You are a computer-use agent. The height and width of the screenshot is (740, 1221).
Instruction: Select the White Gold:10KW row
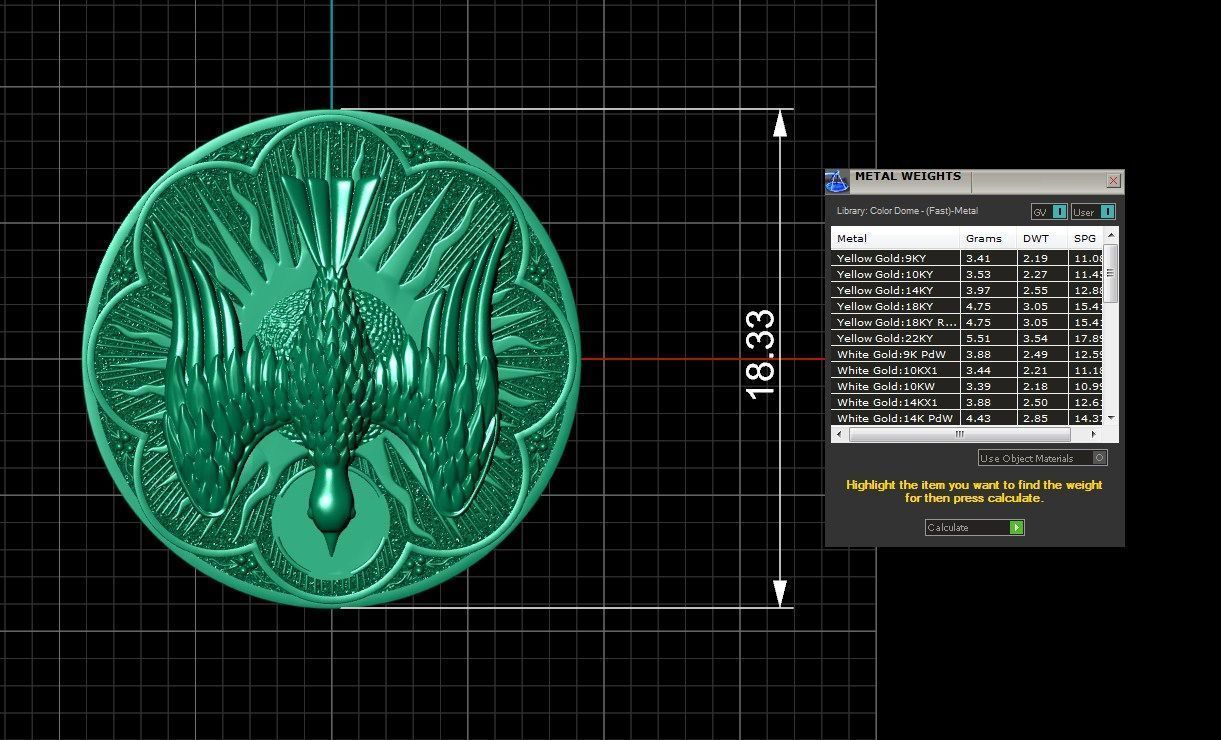point(968,386)
